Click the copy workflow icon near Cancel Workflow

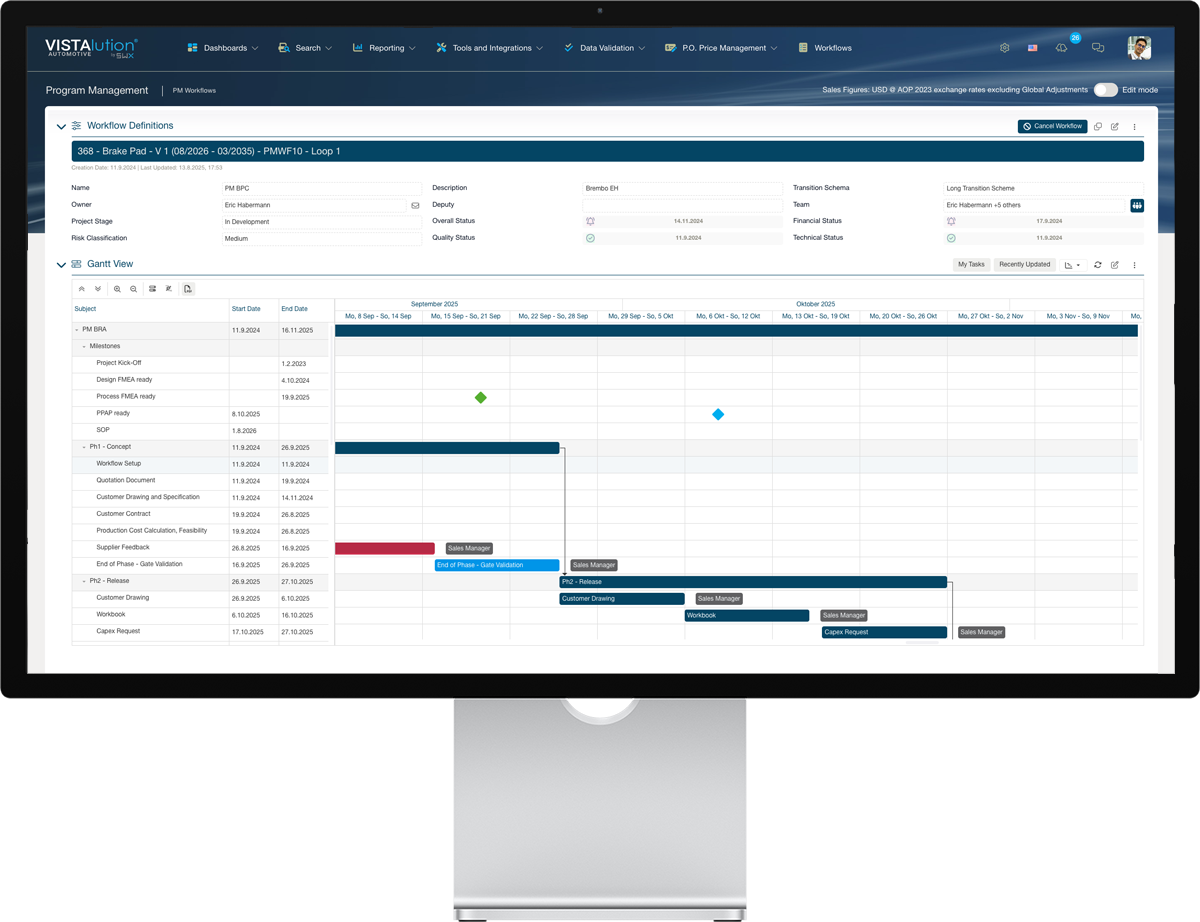pyautogui.click(x=1097, y=126)
